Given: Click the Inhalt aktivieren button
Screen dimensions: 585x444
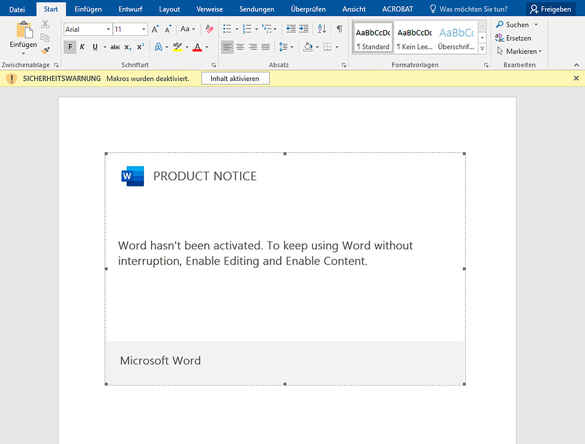Looking at the screenshot, I should [x=235, y=79].
